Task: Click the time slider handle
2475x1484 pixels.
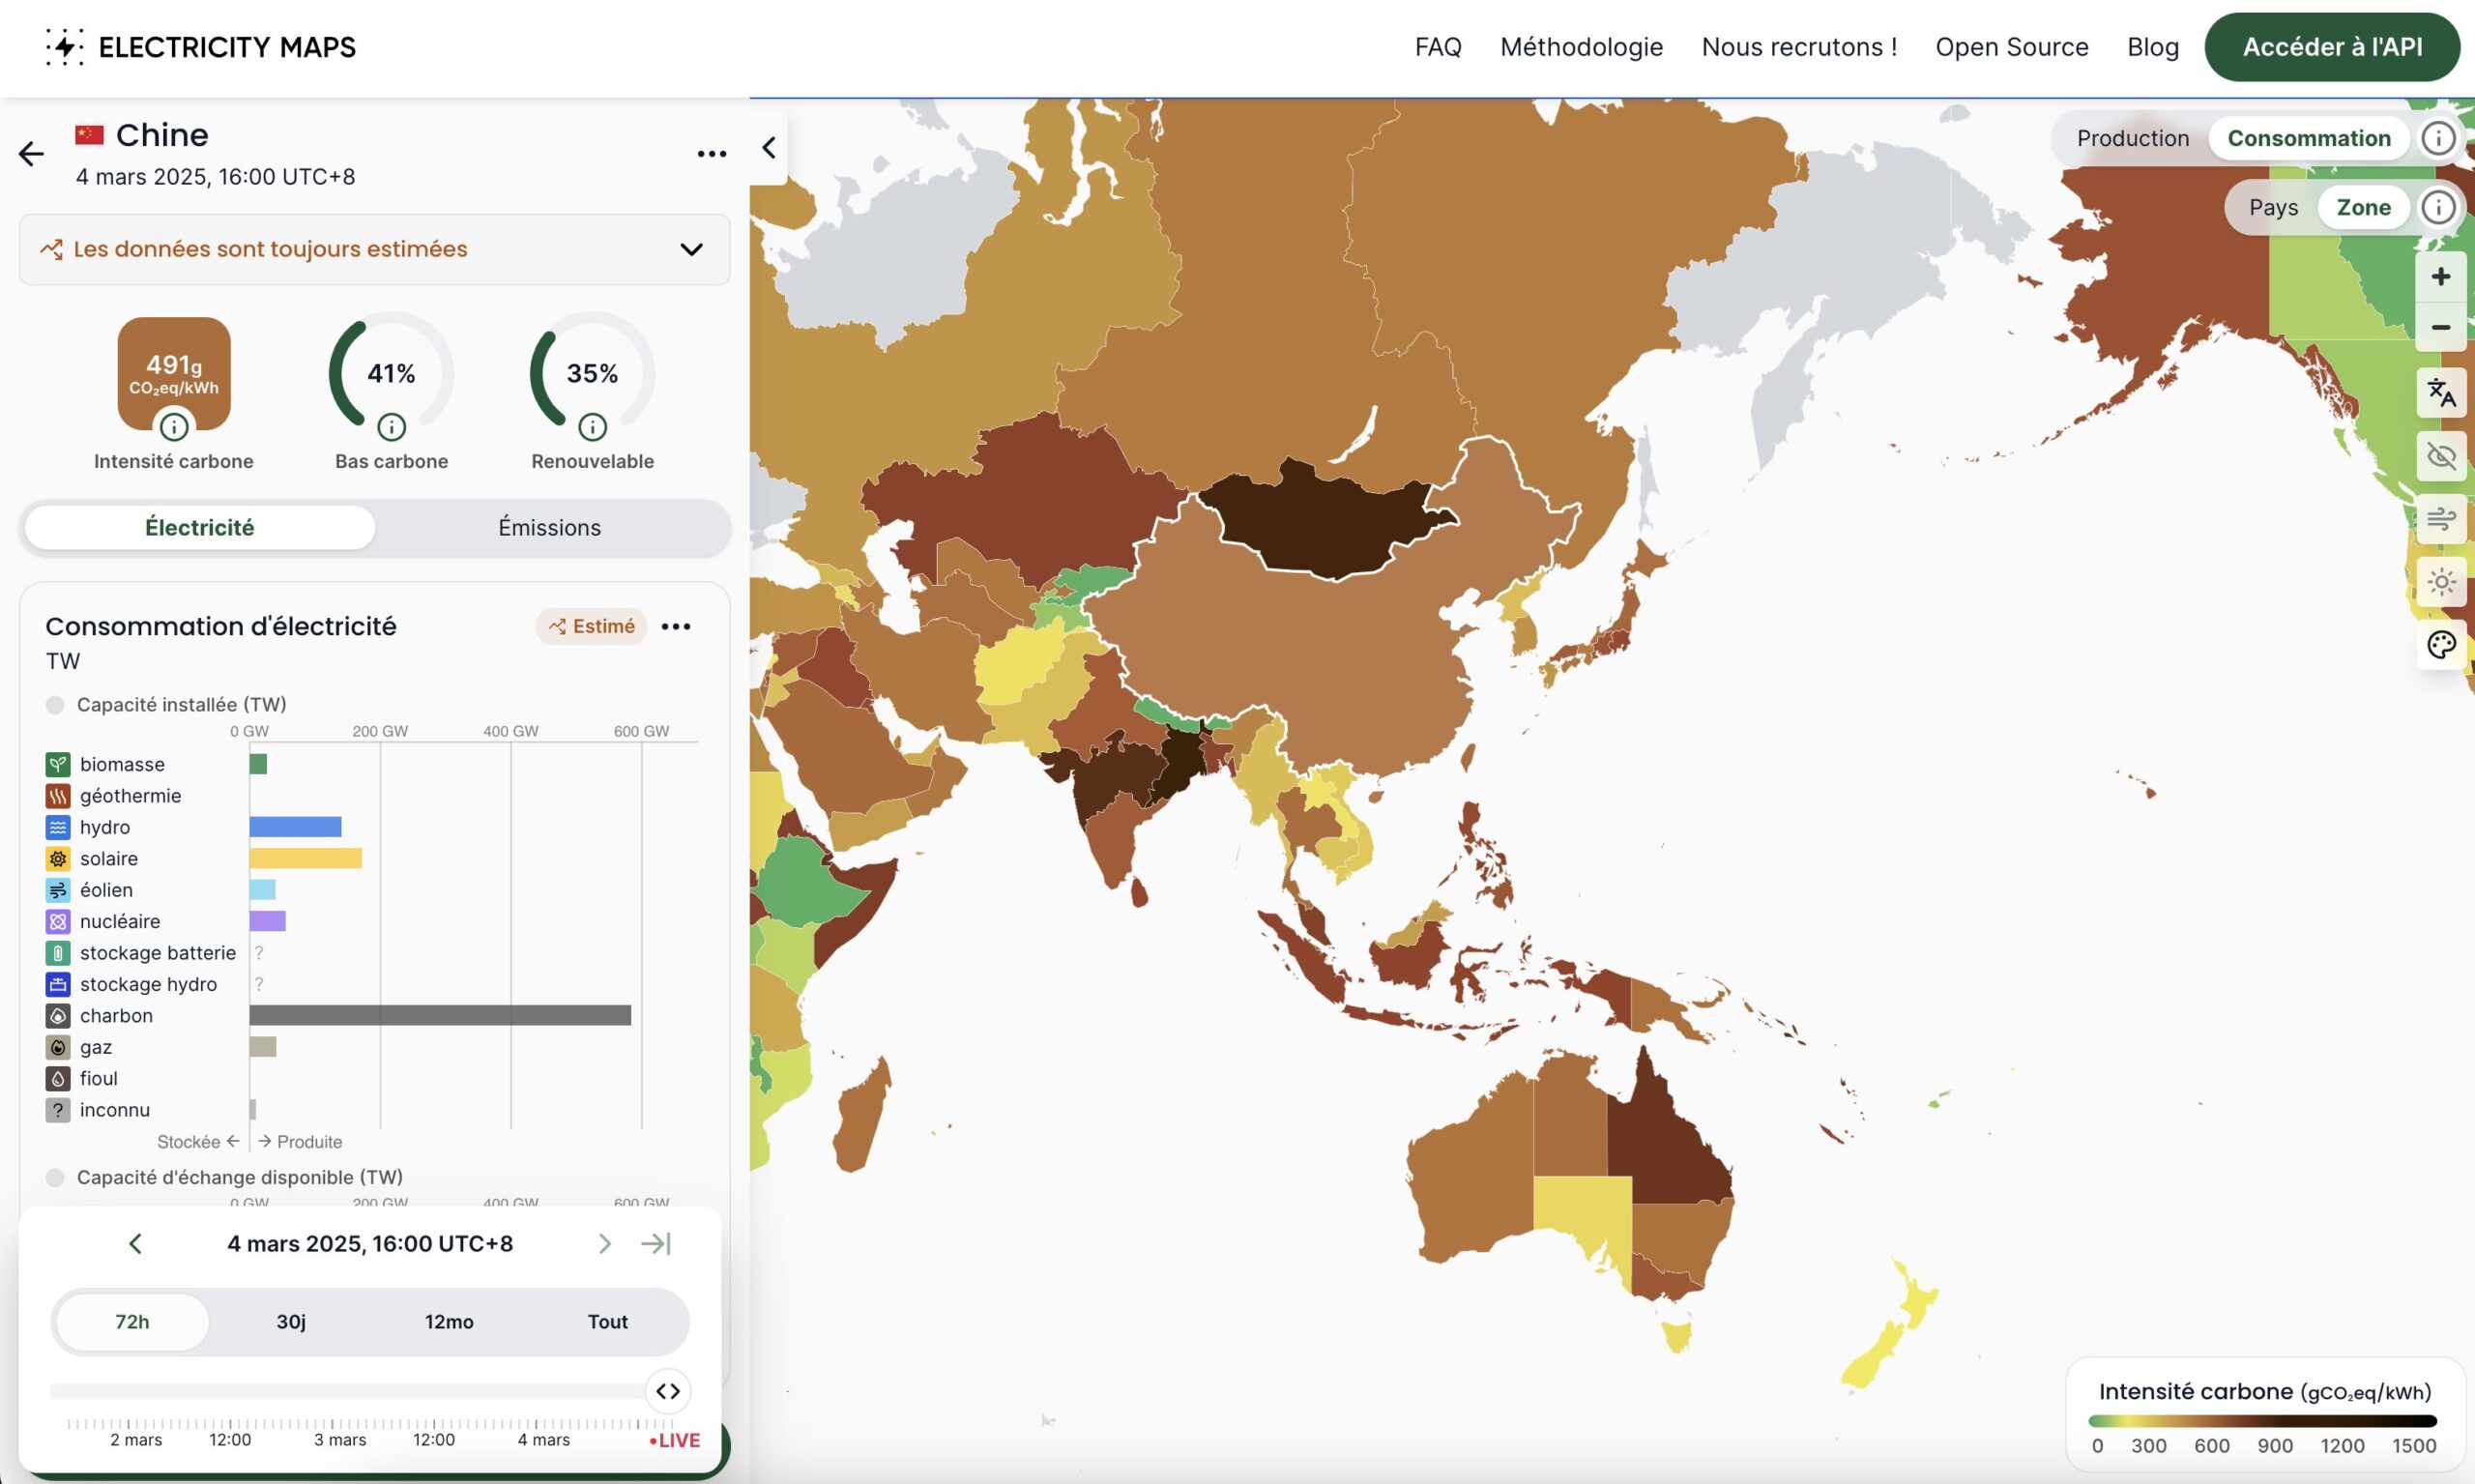Action: 668,1391
